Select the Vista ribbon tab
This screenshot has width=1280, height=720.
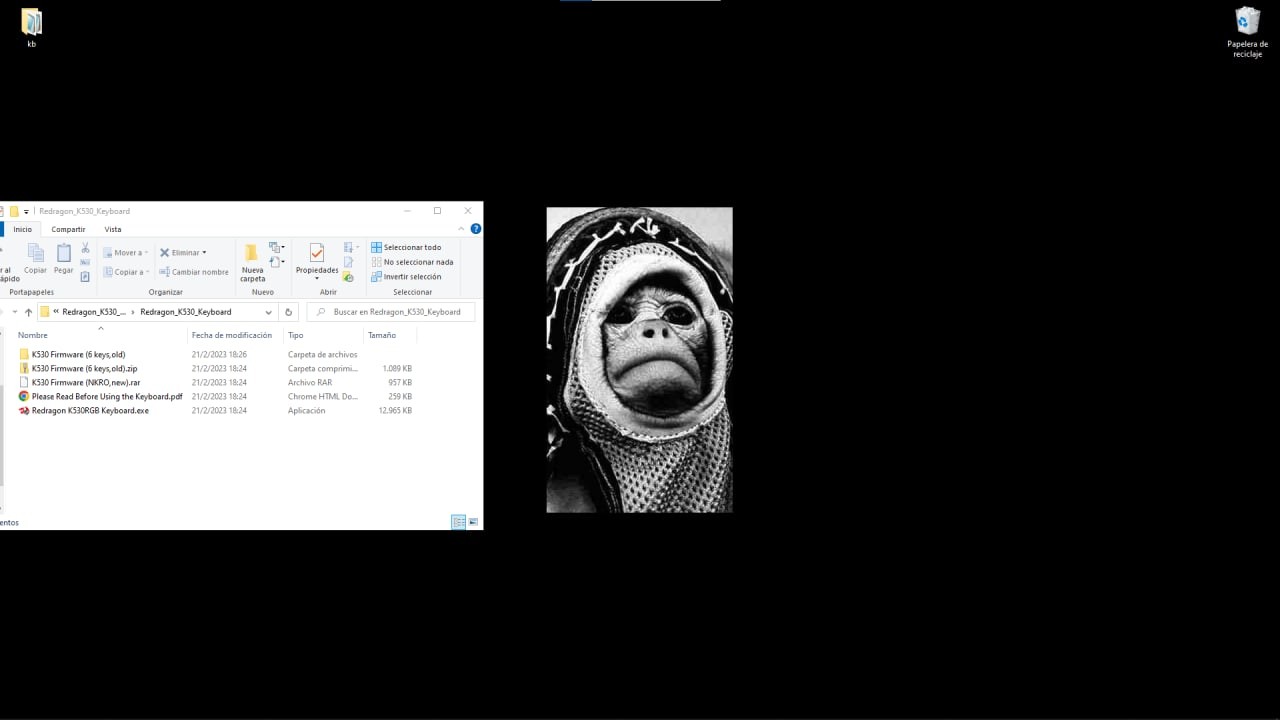click(x=113, y=229)
